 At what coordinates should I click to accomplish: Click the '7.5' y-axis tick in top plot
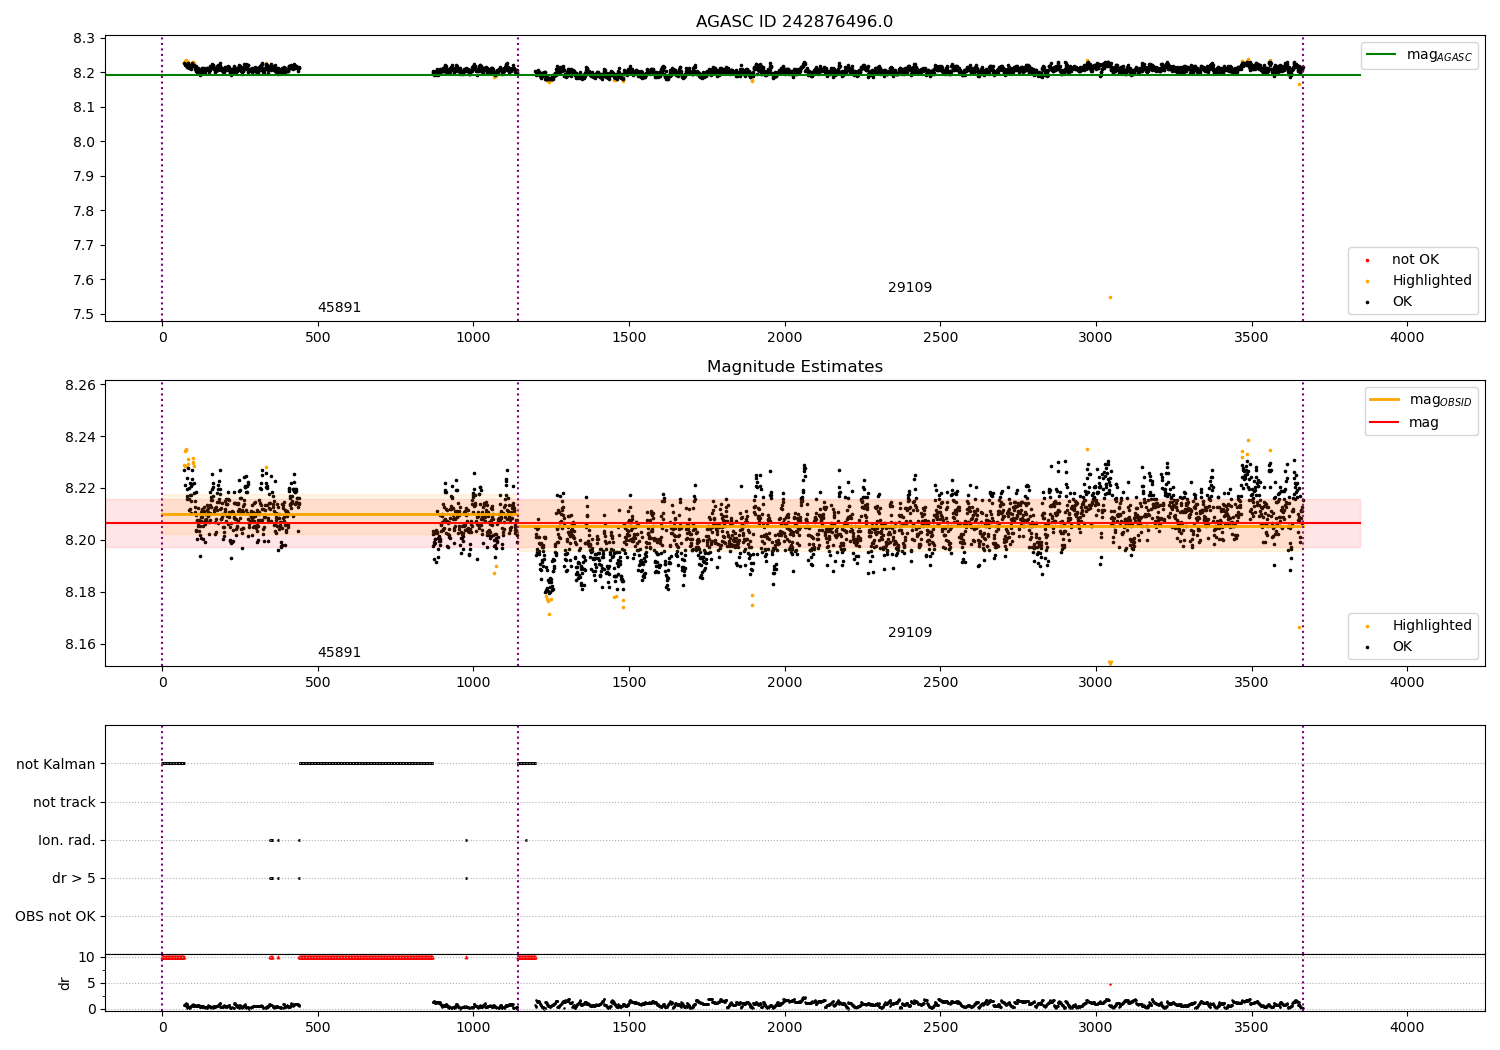(85, 315)
